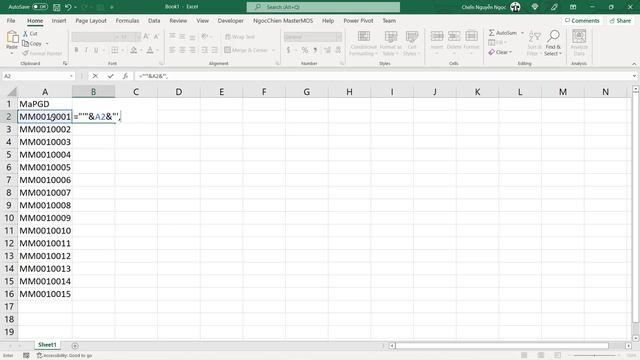Toggle Italic formatting

click(x=86, y=50)
